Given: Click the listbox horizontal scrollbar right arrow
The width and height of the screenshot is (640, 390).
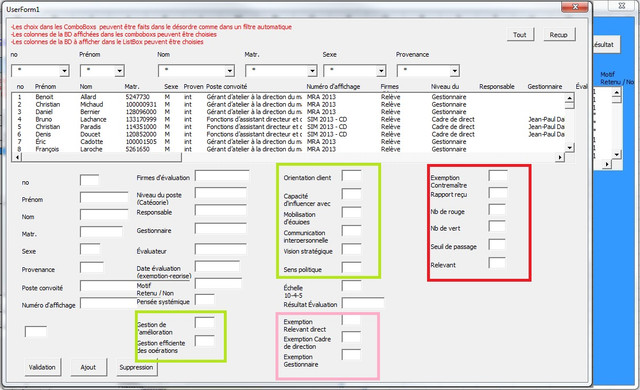Looking at the screenshot, I should 560,157.
